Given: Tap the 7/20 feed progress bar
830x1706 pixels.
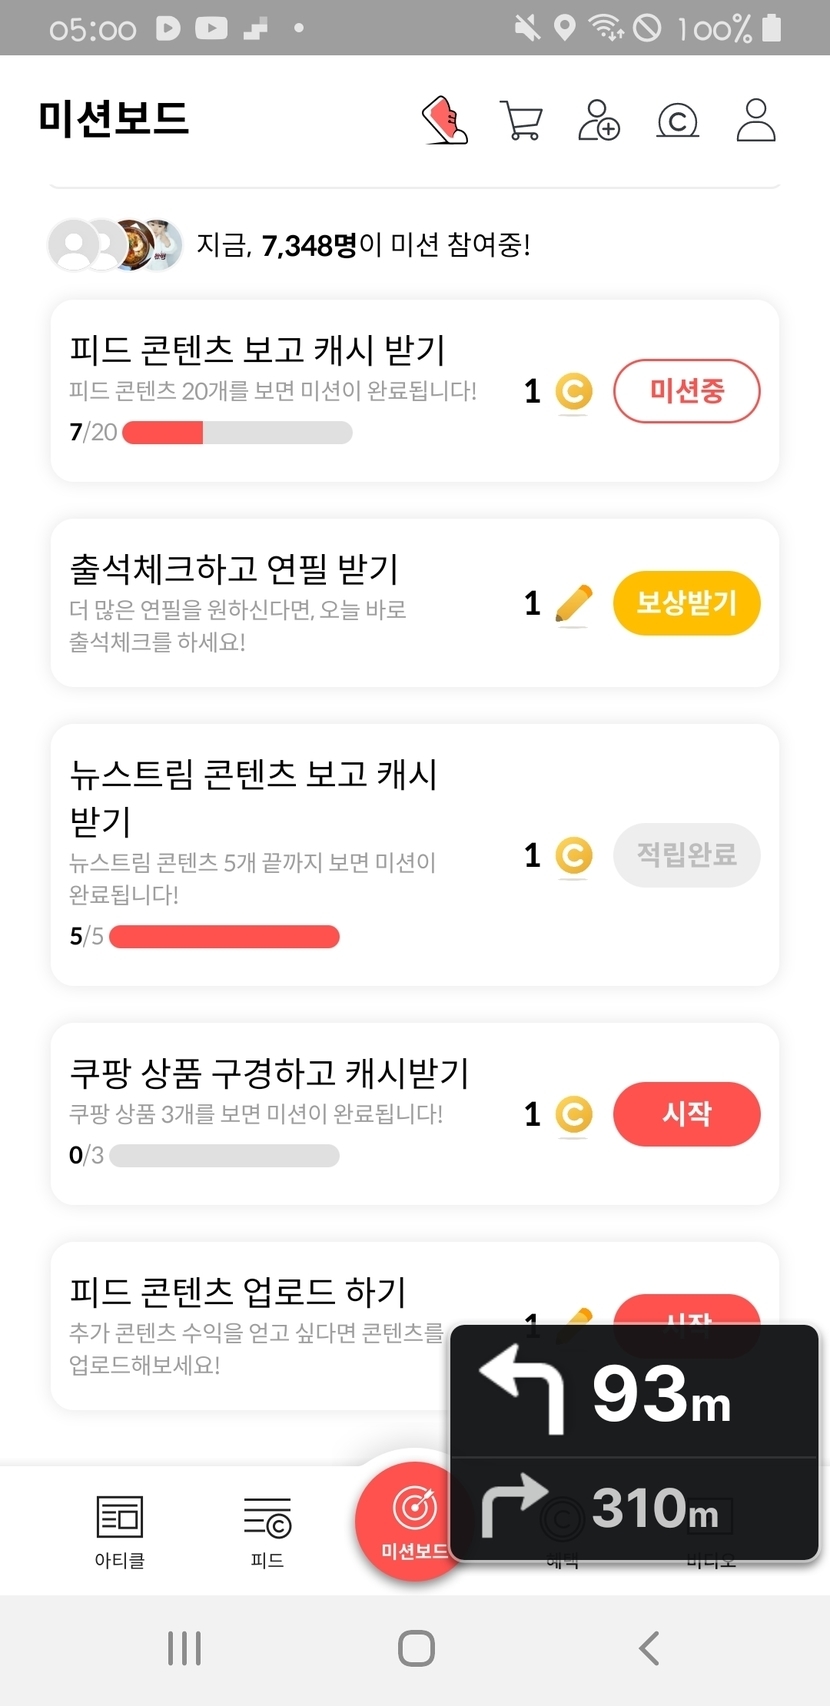Looking at the screenshot, I should coord(237,433).
